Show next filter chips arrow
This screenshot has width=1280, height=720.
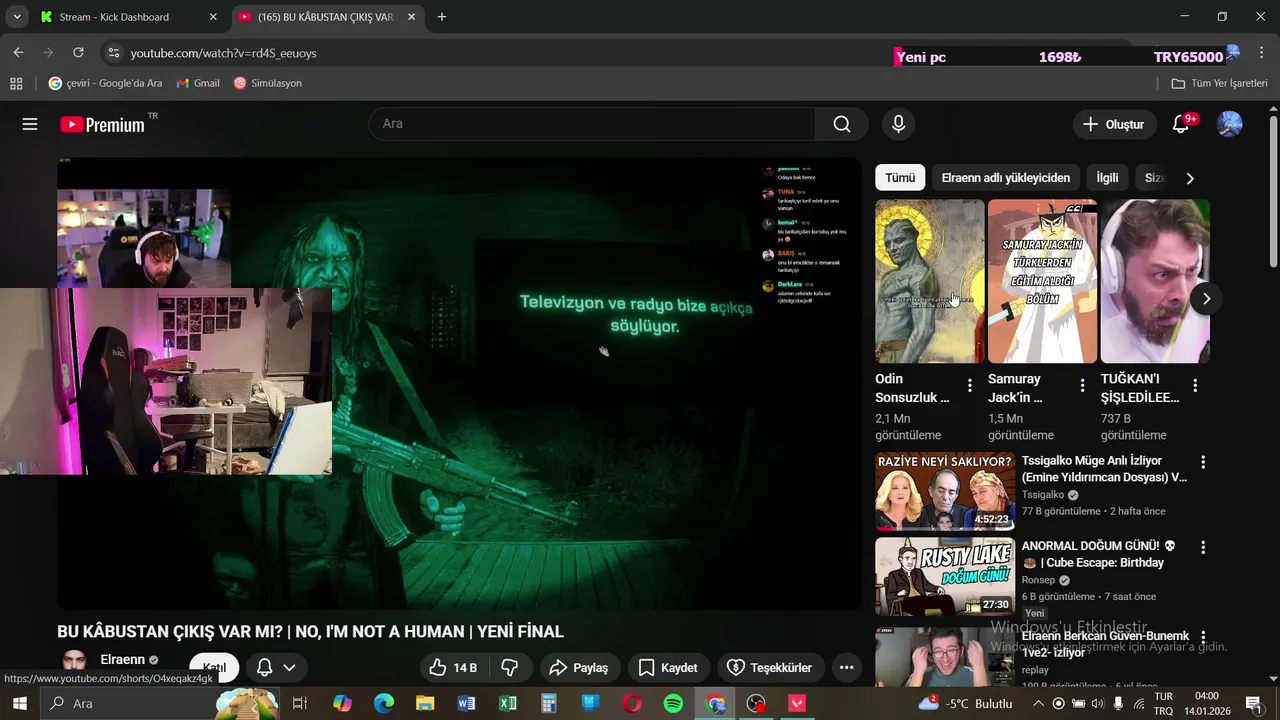tap(1189, 178)
